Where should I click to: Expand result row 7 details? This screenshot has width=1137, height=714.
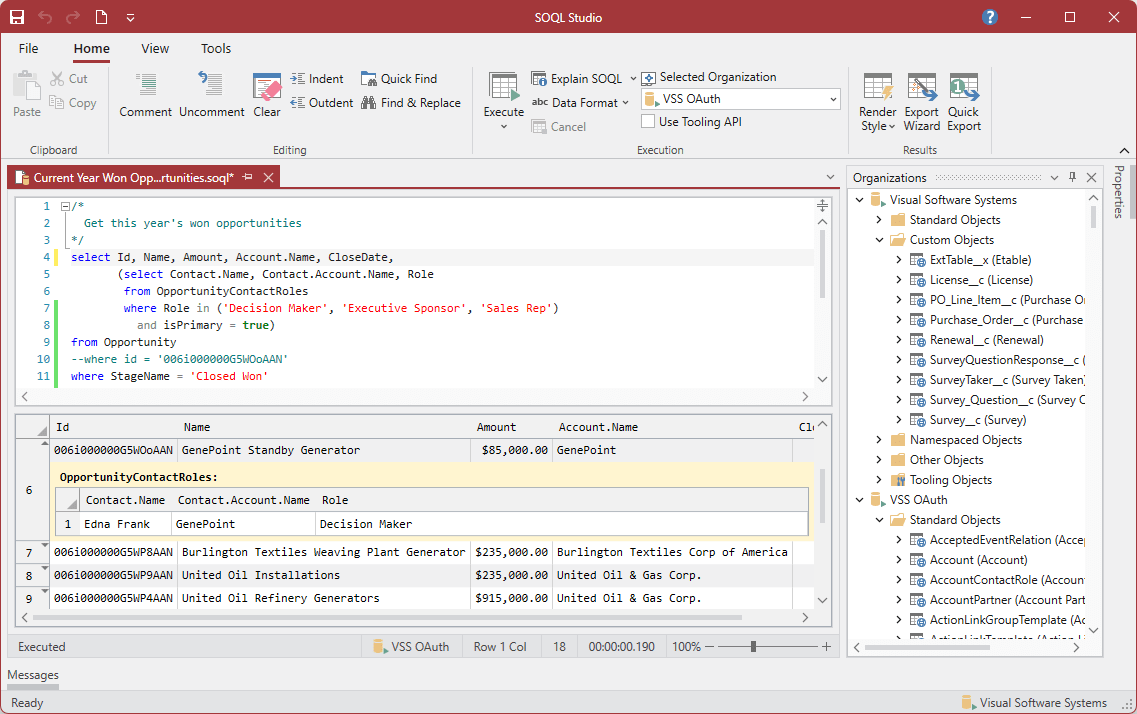click(x=44, y=545)
